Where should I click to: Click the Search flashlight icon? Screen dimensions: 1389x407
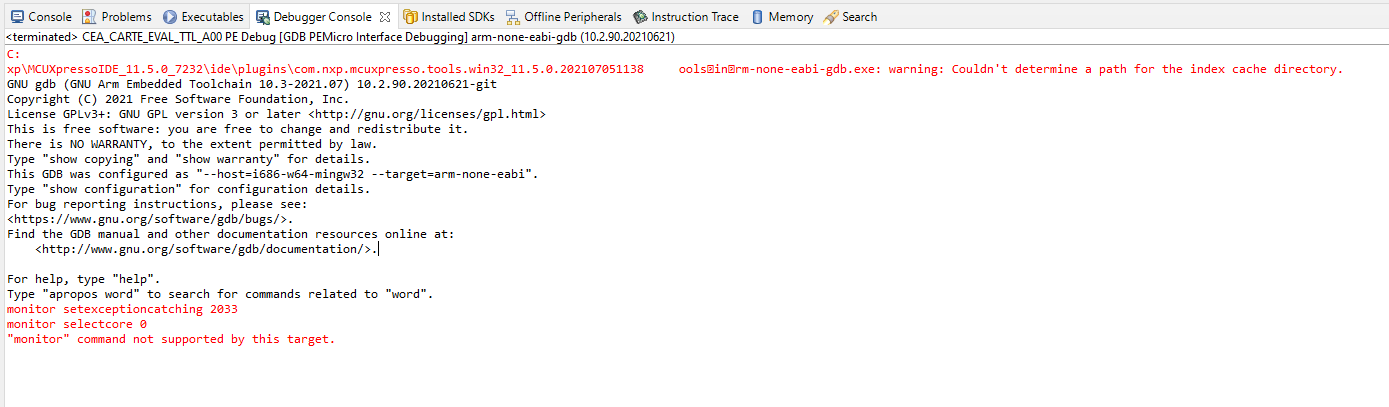click(831, 17)
